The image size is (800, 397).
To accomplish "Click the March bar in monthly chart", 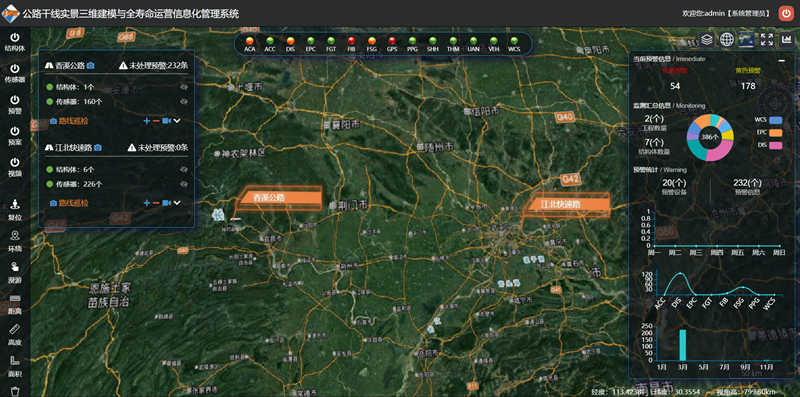I will pyautogui.click(x=683, y=345).
